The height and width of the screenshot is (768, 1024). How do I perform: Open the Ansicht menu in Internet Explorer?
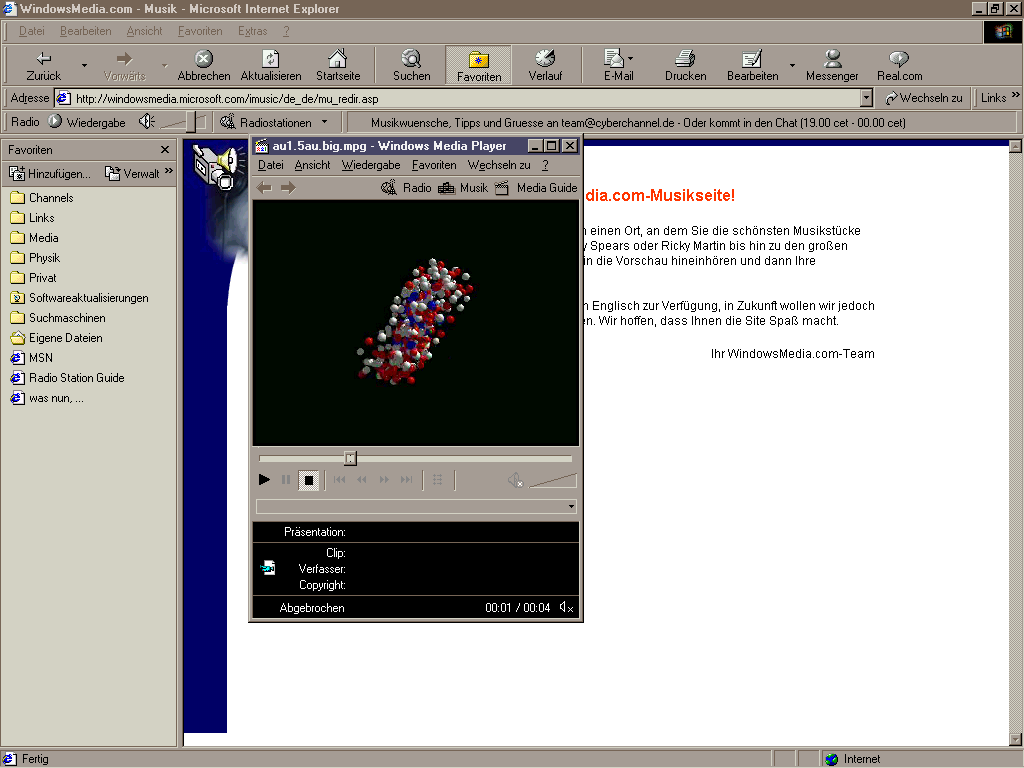(144, 31)
